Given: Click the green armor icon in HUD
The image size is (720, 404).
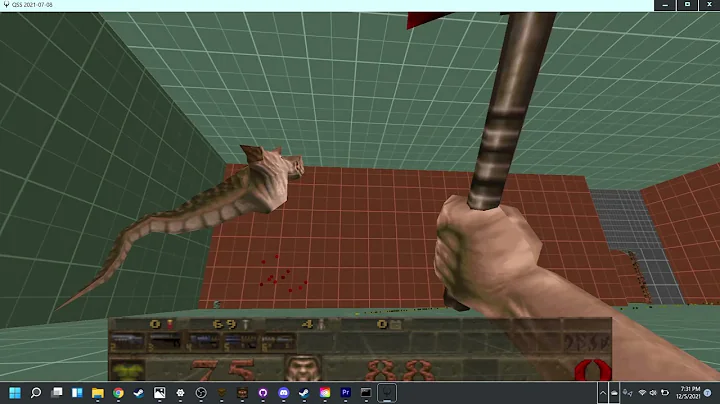Looking at the screenshot, I should click(127, 370).
